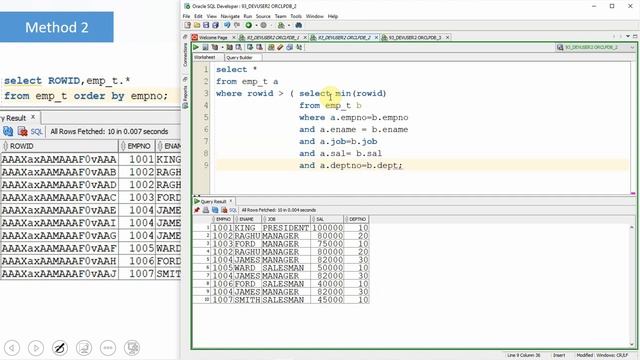Click the Unshared SQL Worksheet icon

pyautogui.click(x=271, y=47)
